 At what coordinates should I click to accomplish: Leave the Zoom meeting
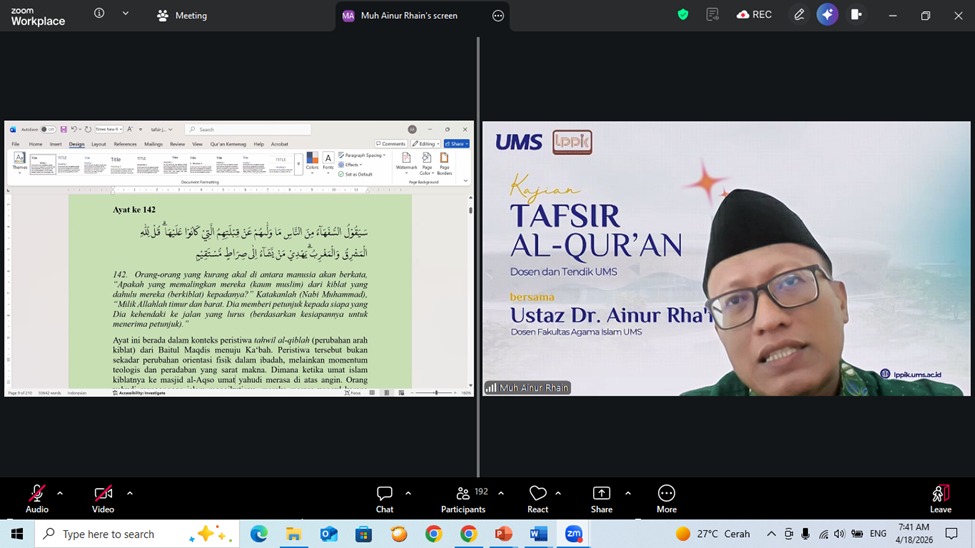[x=940, y=499]
